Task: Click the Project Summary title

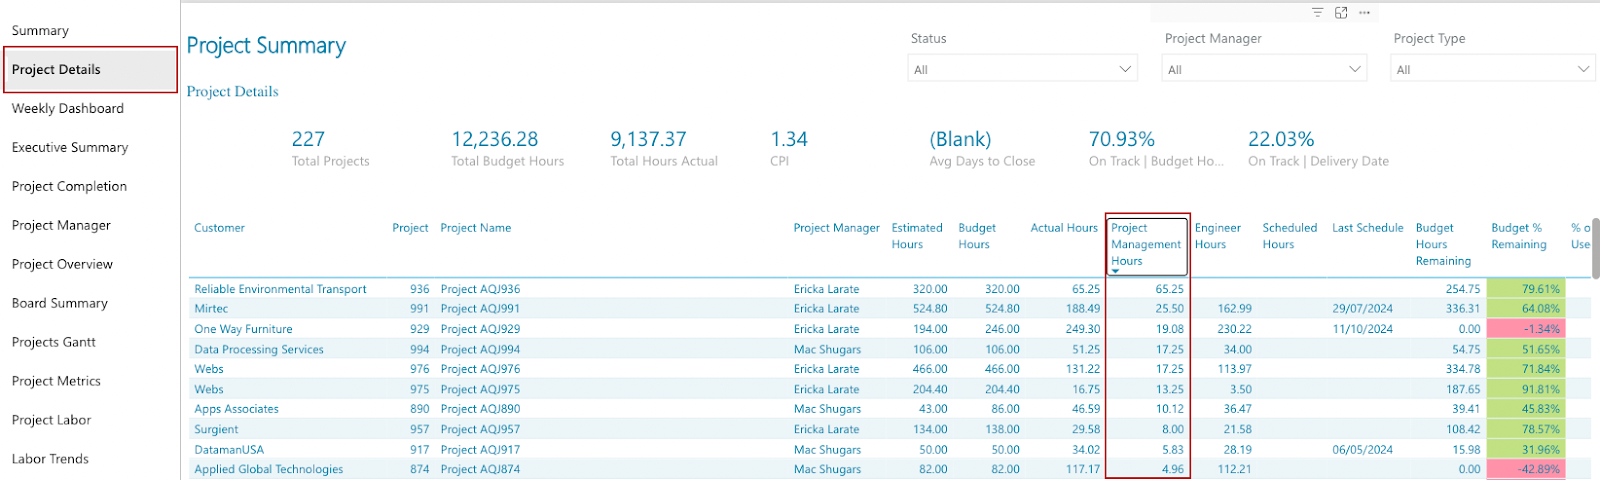Action: 266,45
